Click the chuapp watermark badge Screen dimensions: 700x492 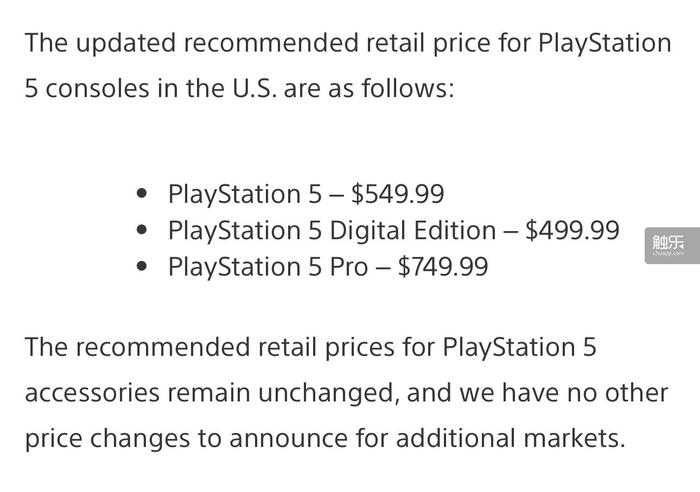[x=672, y=245]
